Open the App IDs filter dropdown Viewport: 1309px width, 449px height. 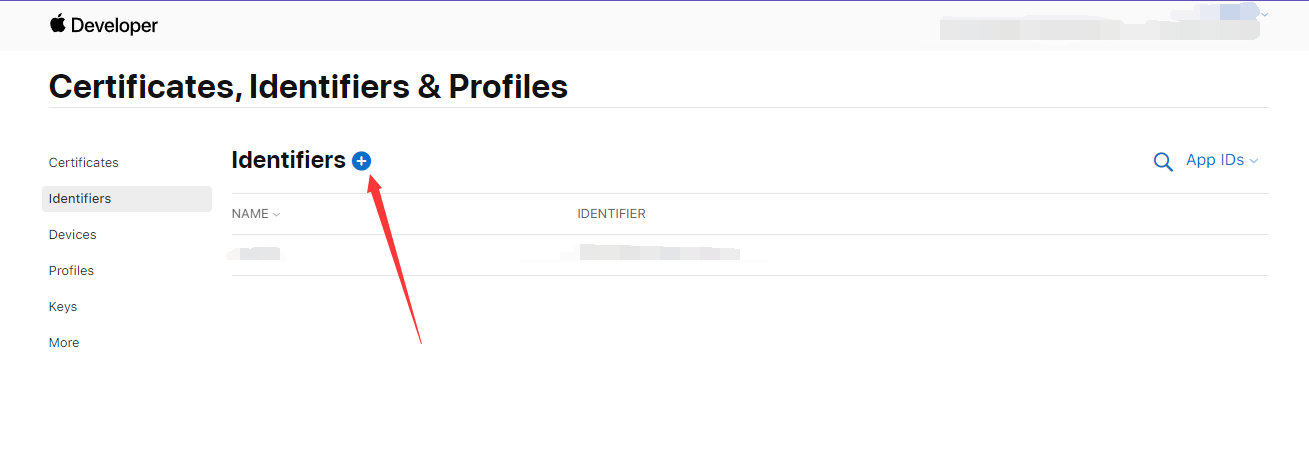coord(1221,161)
